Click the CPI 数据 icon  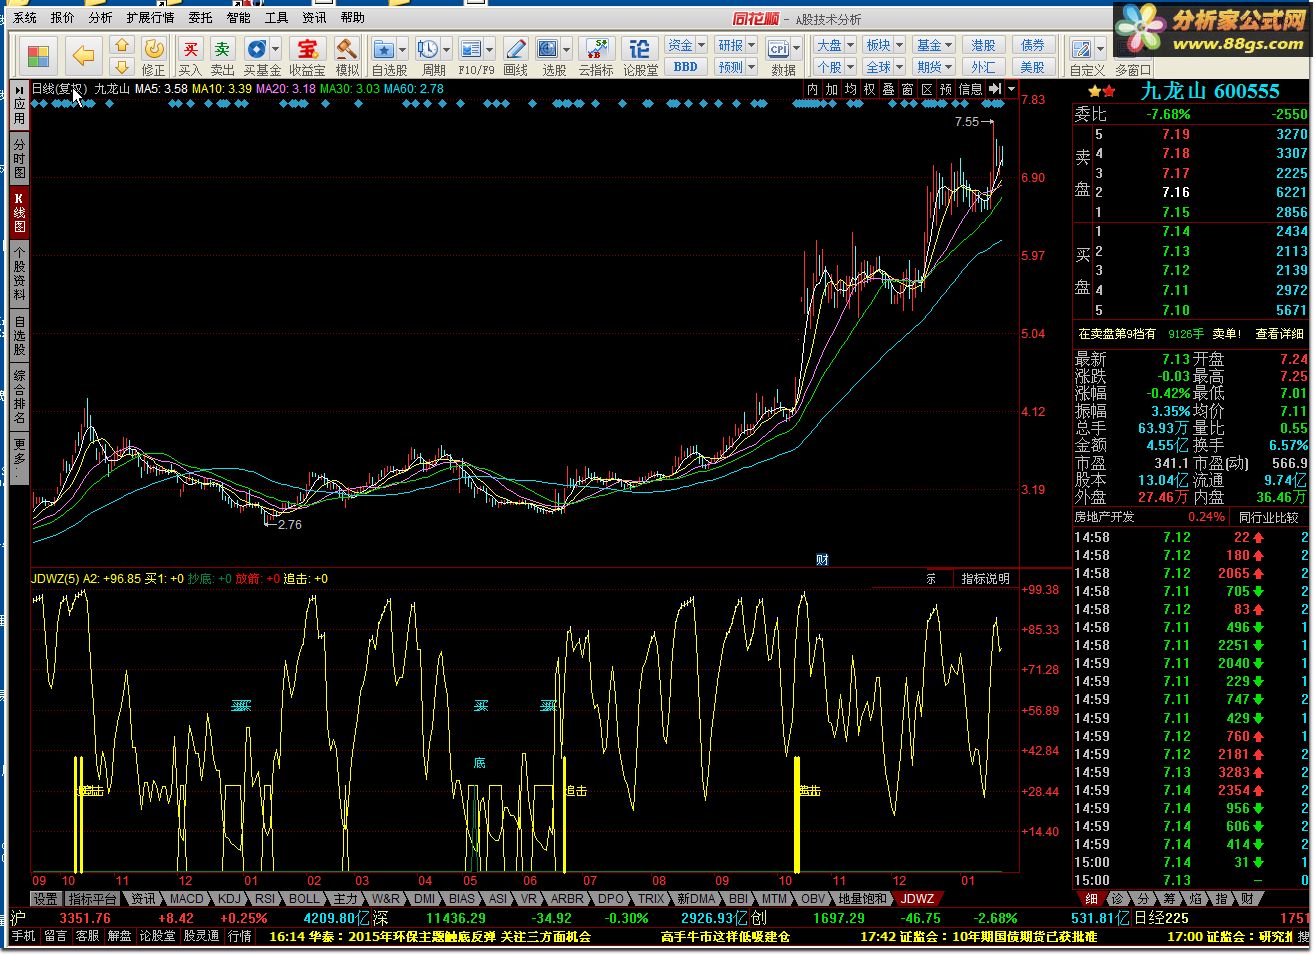(778, 48)
